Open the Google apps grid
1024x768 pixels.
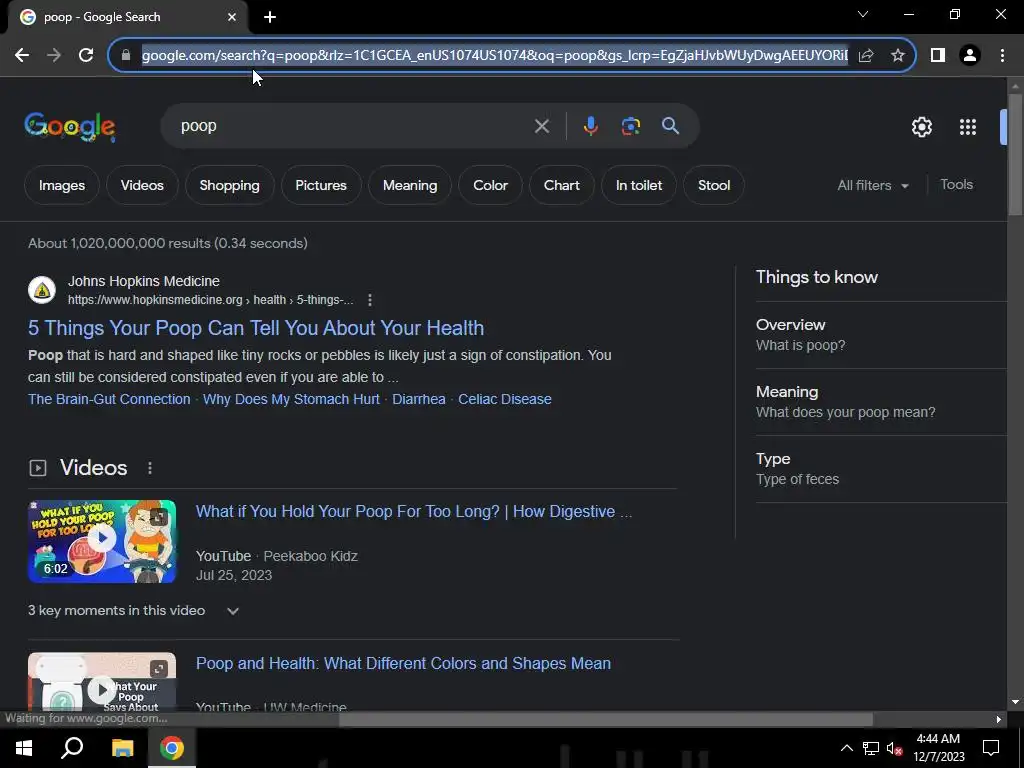968,127
